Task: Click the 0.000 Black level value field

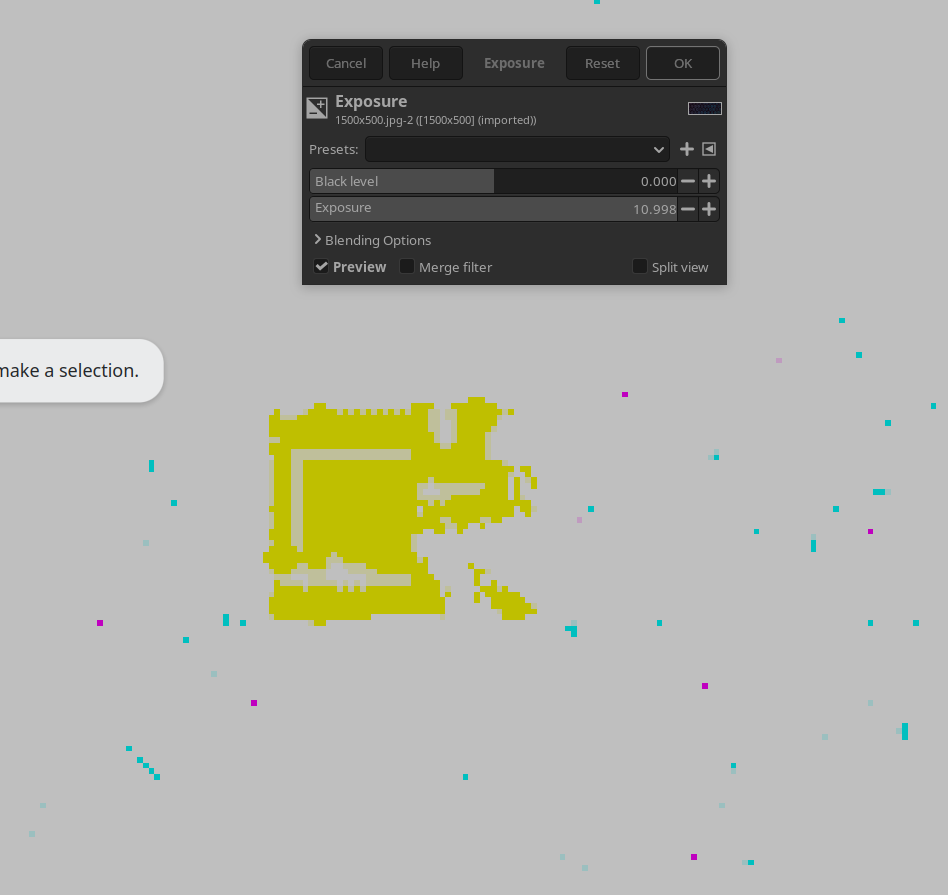Action: click(658, 181)
